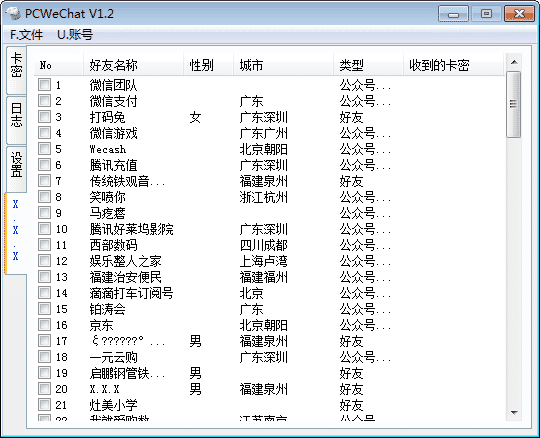Click scrollbar down arrow
The height and width of the screenshot is (438, 540).
point(514,412)
